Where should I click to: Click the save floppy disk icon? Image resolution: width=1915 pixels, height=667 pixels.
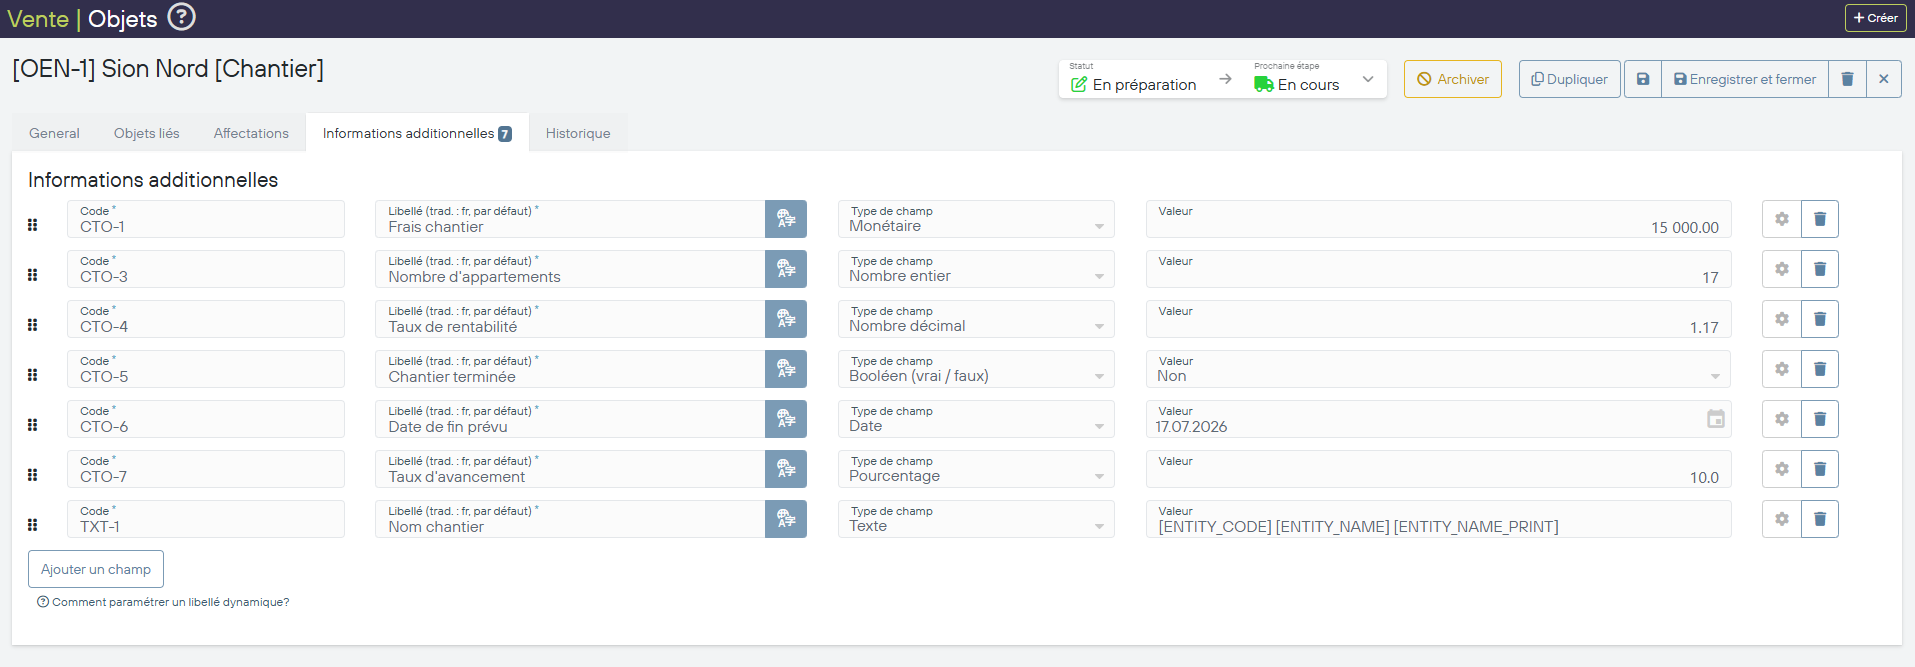pos(1642,79)
